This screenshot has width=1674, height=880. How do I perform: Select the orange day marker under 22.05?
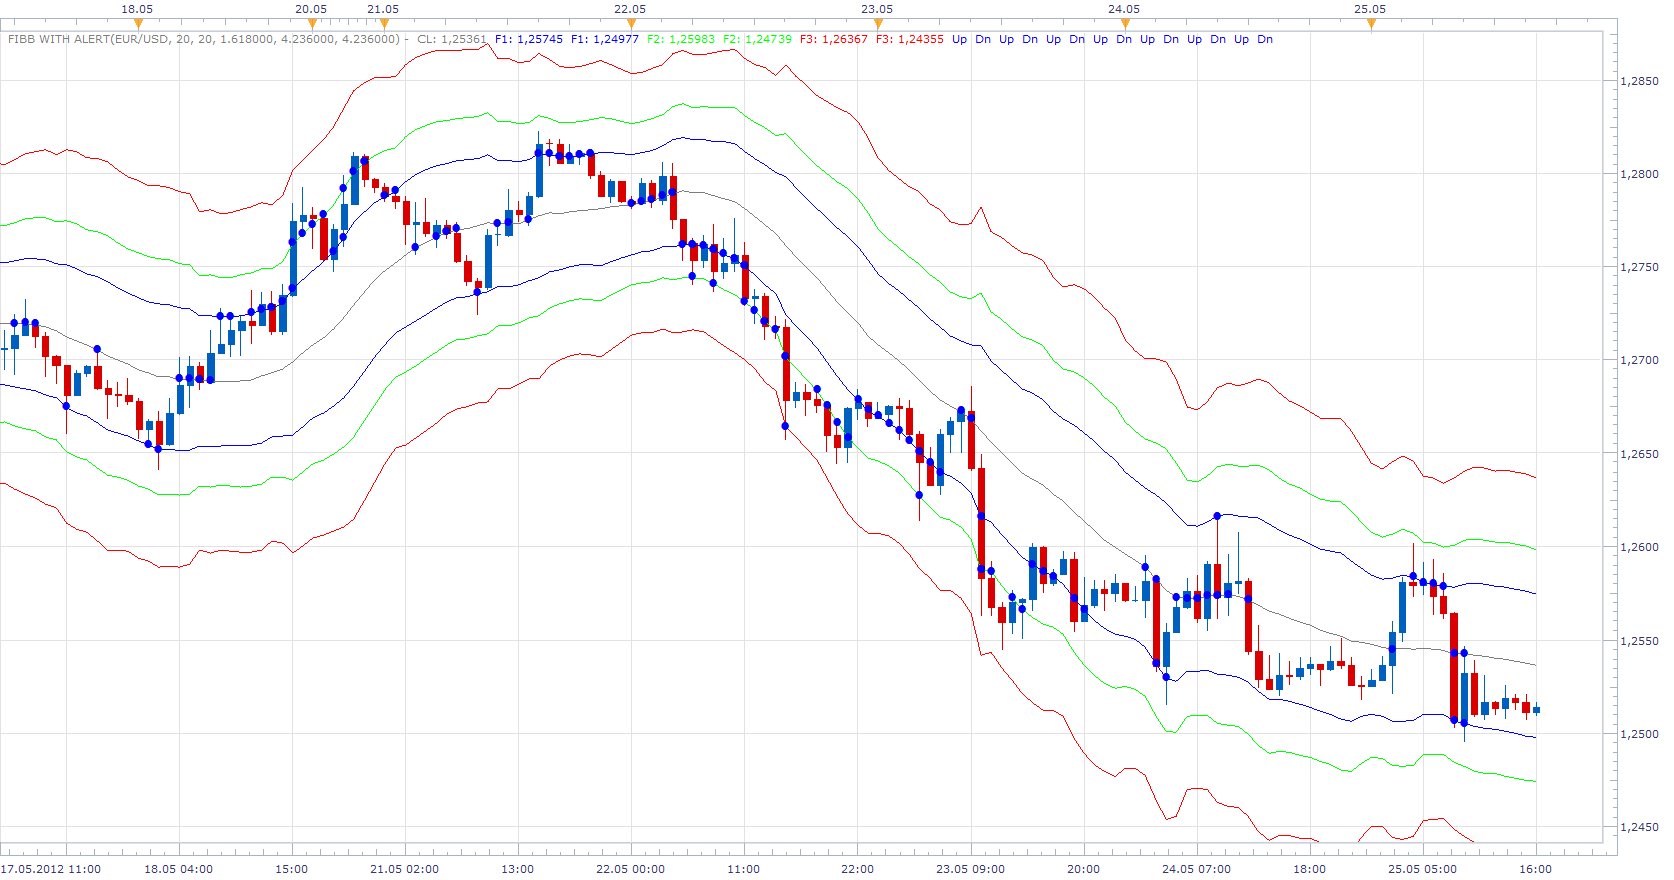(x=630, y=24)
